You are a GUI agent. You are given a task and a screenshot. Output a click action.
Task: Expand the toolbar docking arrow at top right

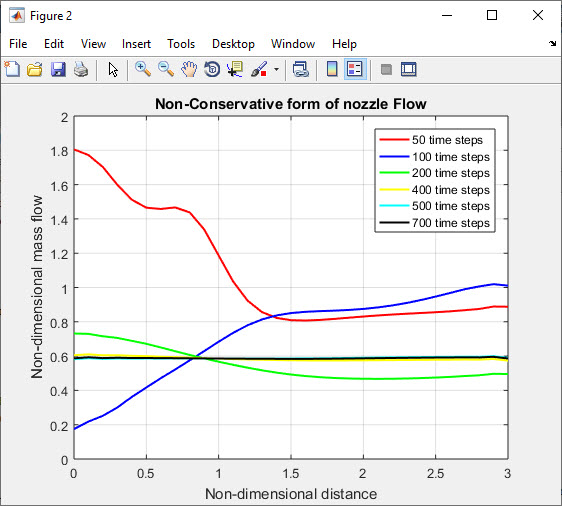click(x=552, y=44)
